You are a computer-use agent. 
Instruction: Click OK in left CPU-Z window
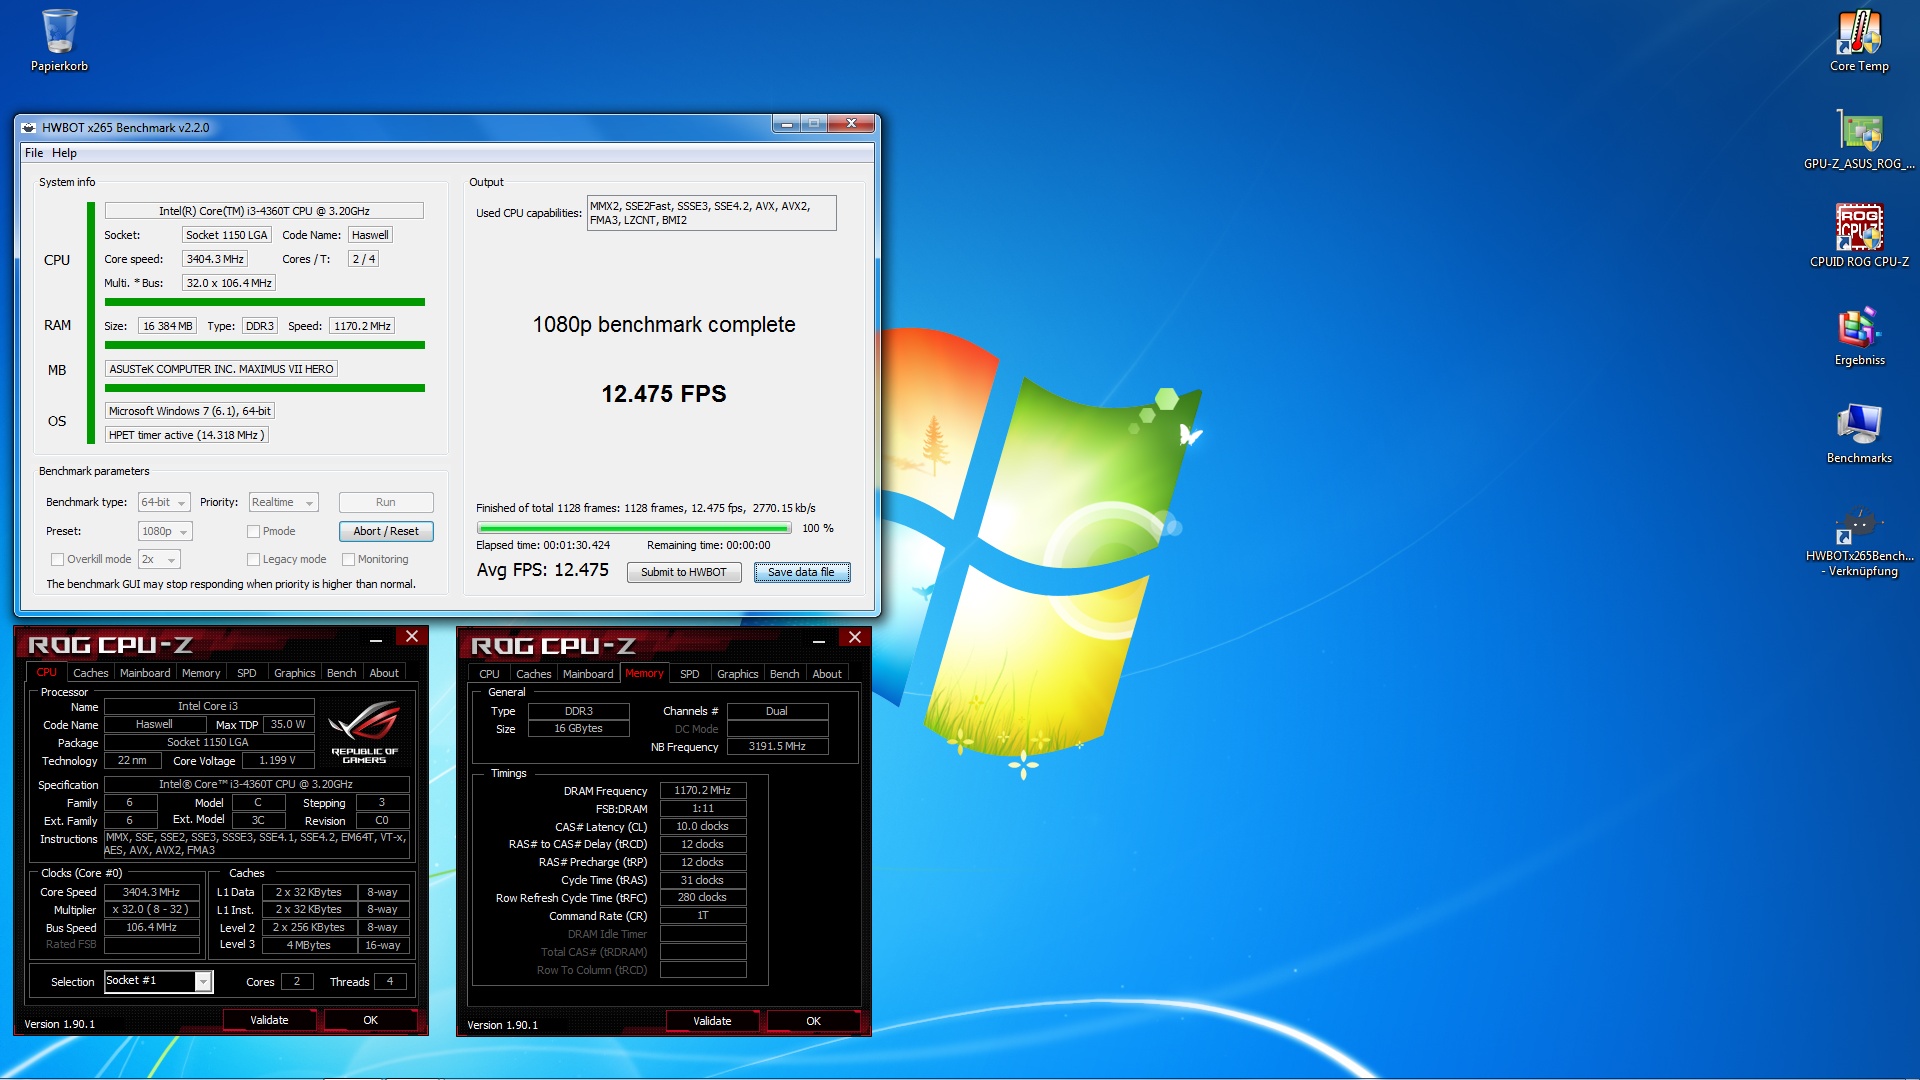[x=371, y=1020]
